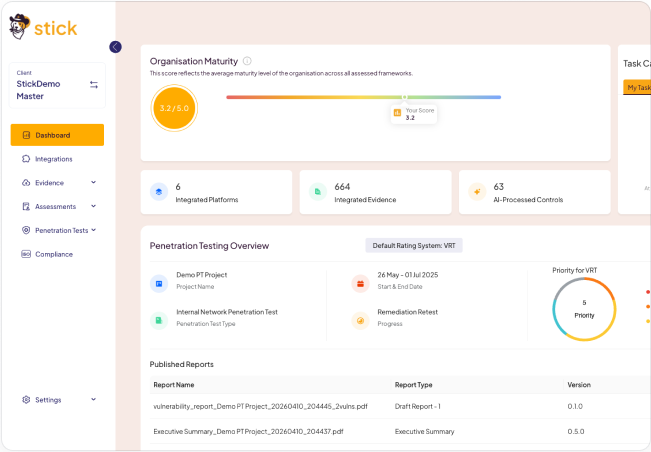Open the vulnerability_report_Demo PT Project pdf row

click(x=400, y=406)
